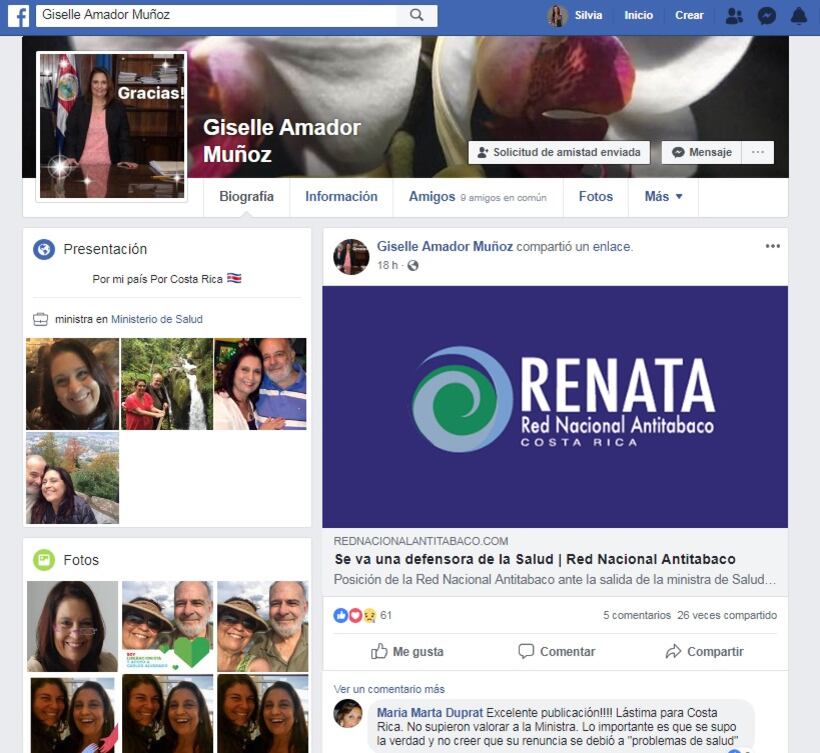Image resolution: width=820 pixels, height=753 pixels.
Task: Open the Ministerio de Salud link
Action: tap(156, 319)
